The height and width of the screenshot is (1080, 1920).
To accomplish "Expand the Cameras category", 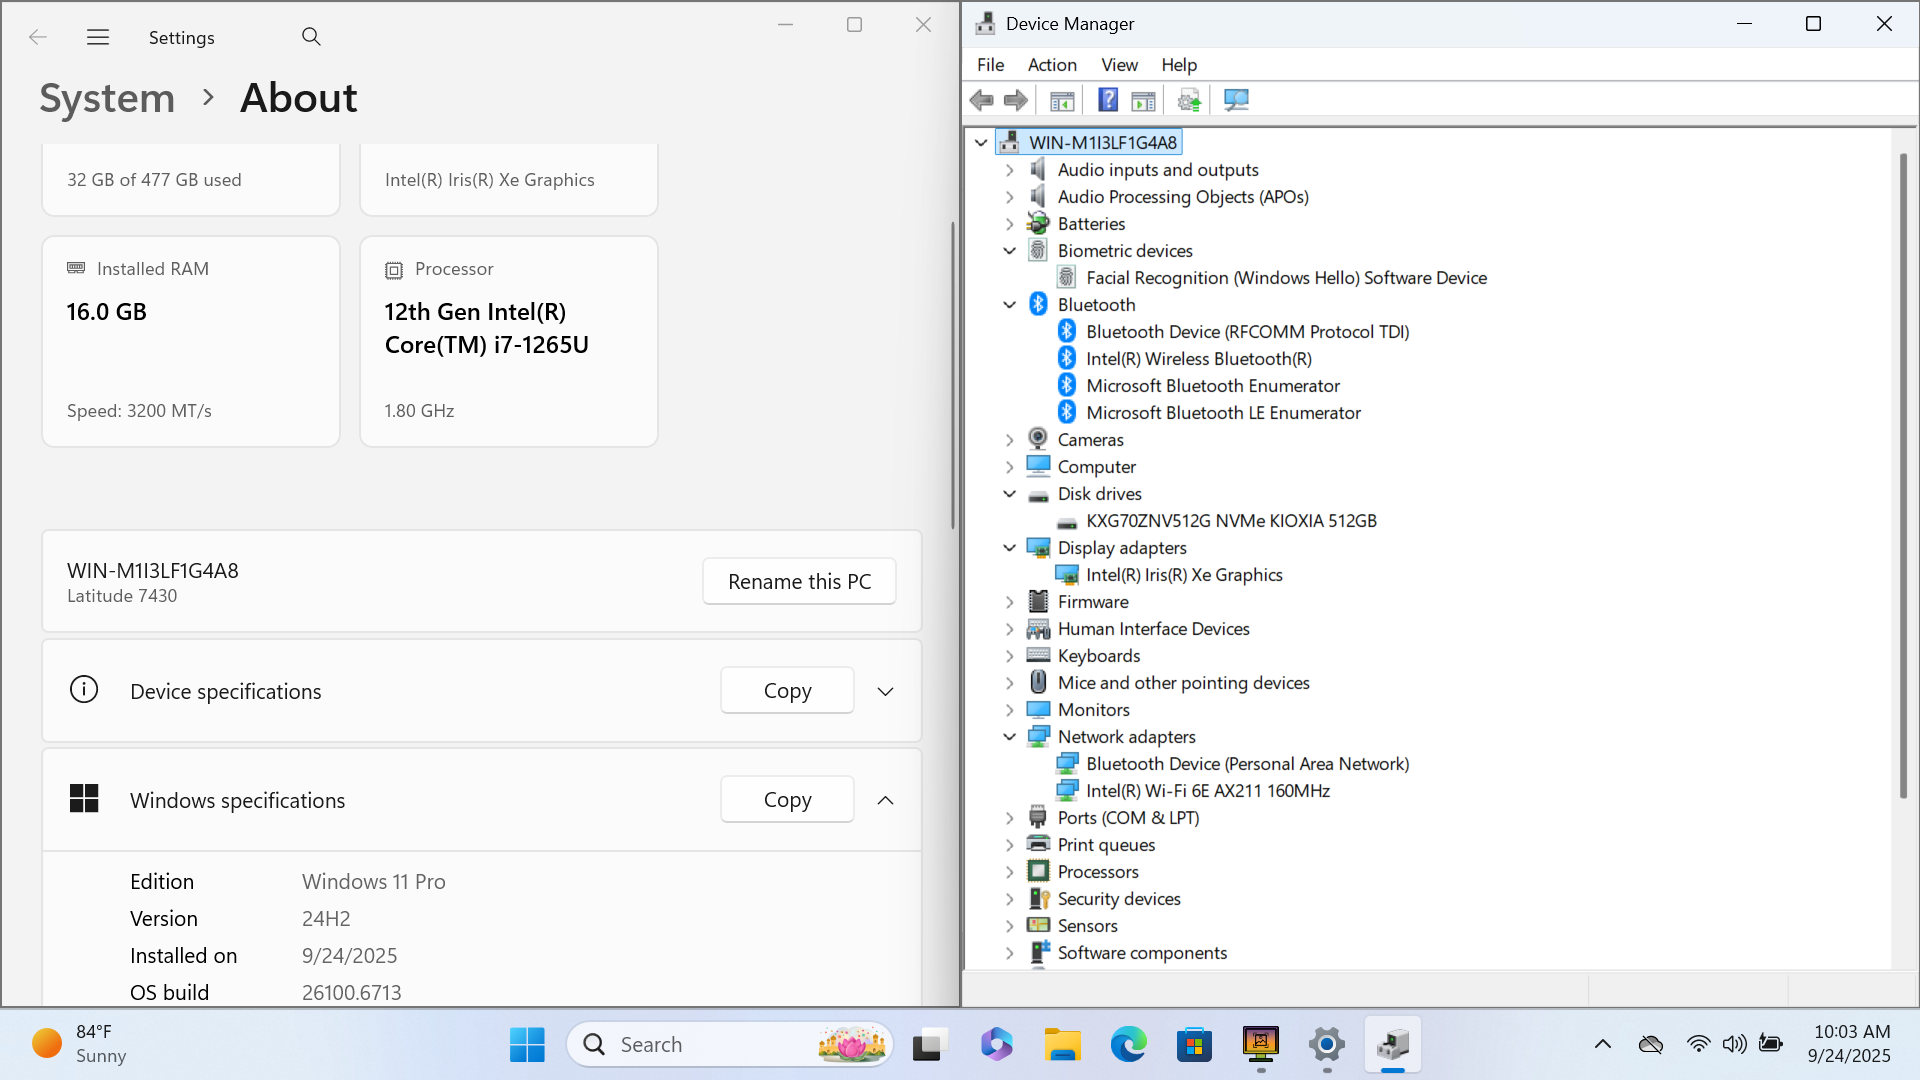I will coord(1010,440).
